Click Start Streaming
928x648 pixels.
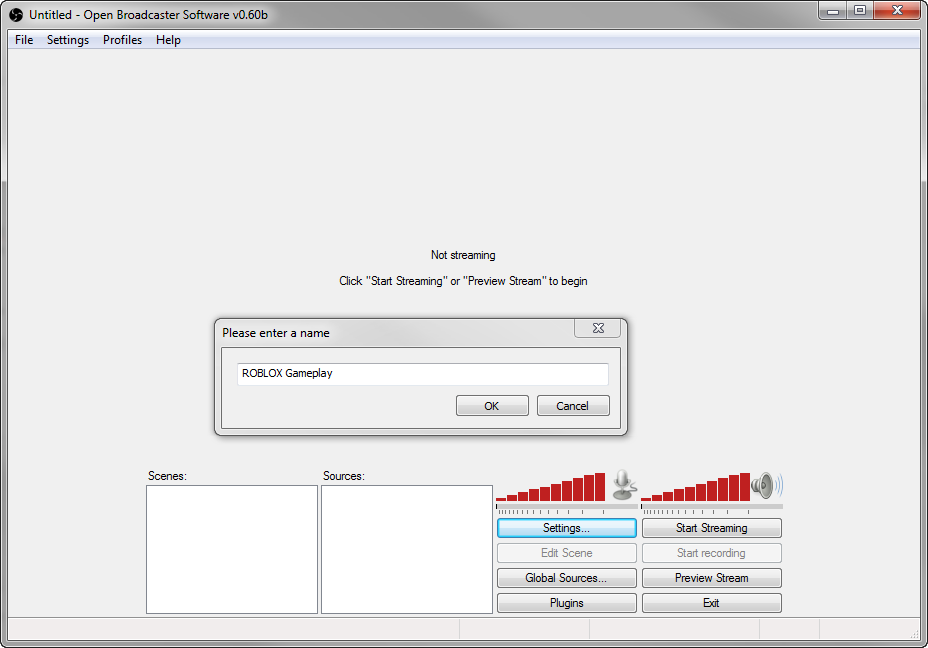pyautogui.click(x=711, y=528)
